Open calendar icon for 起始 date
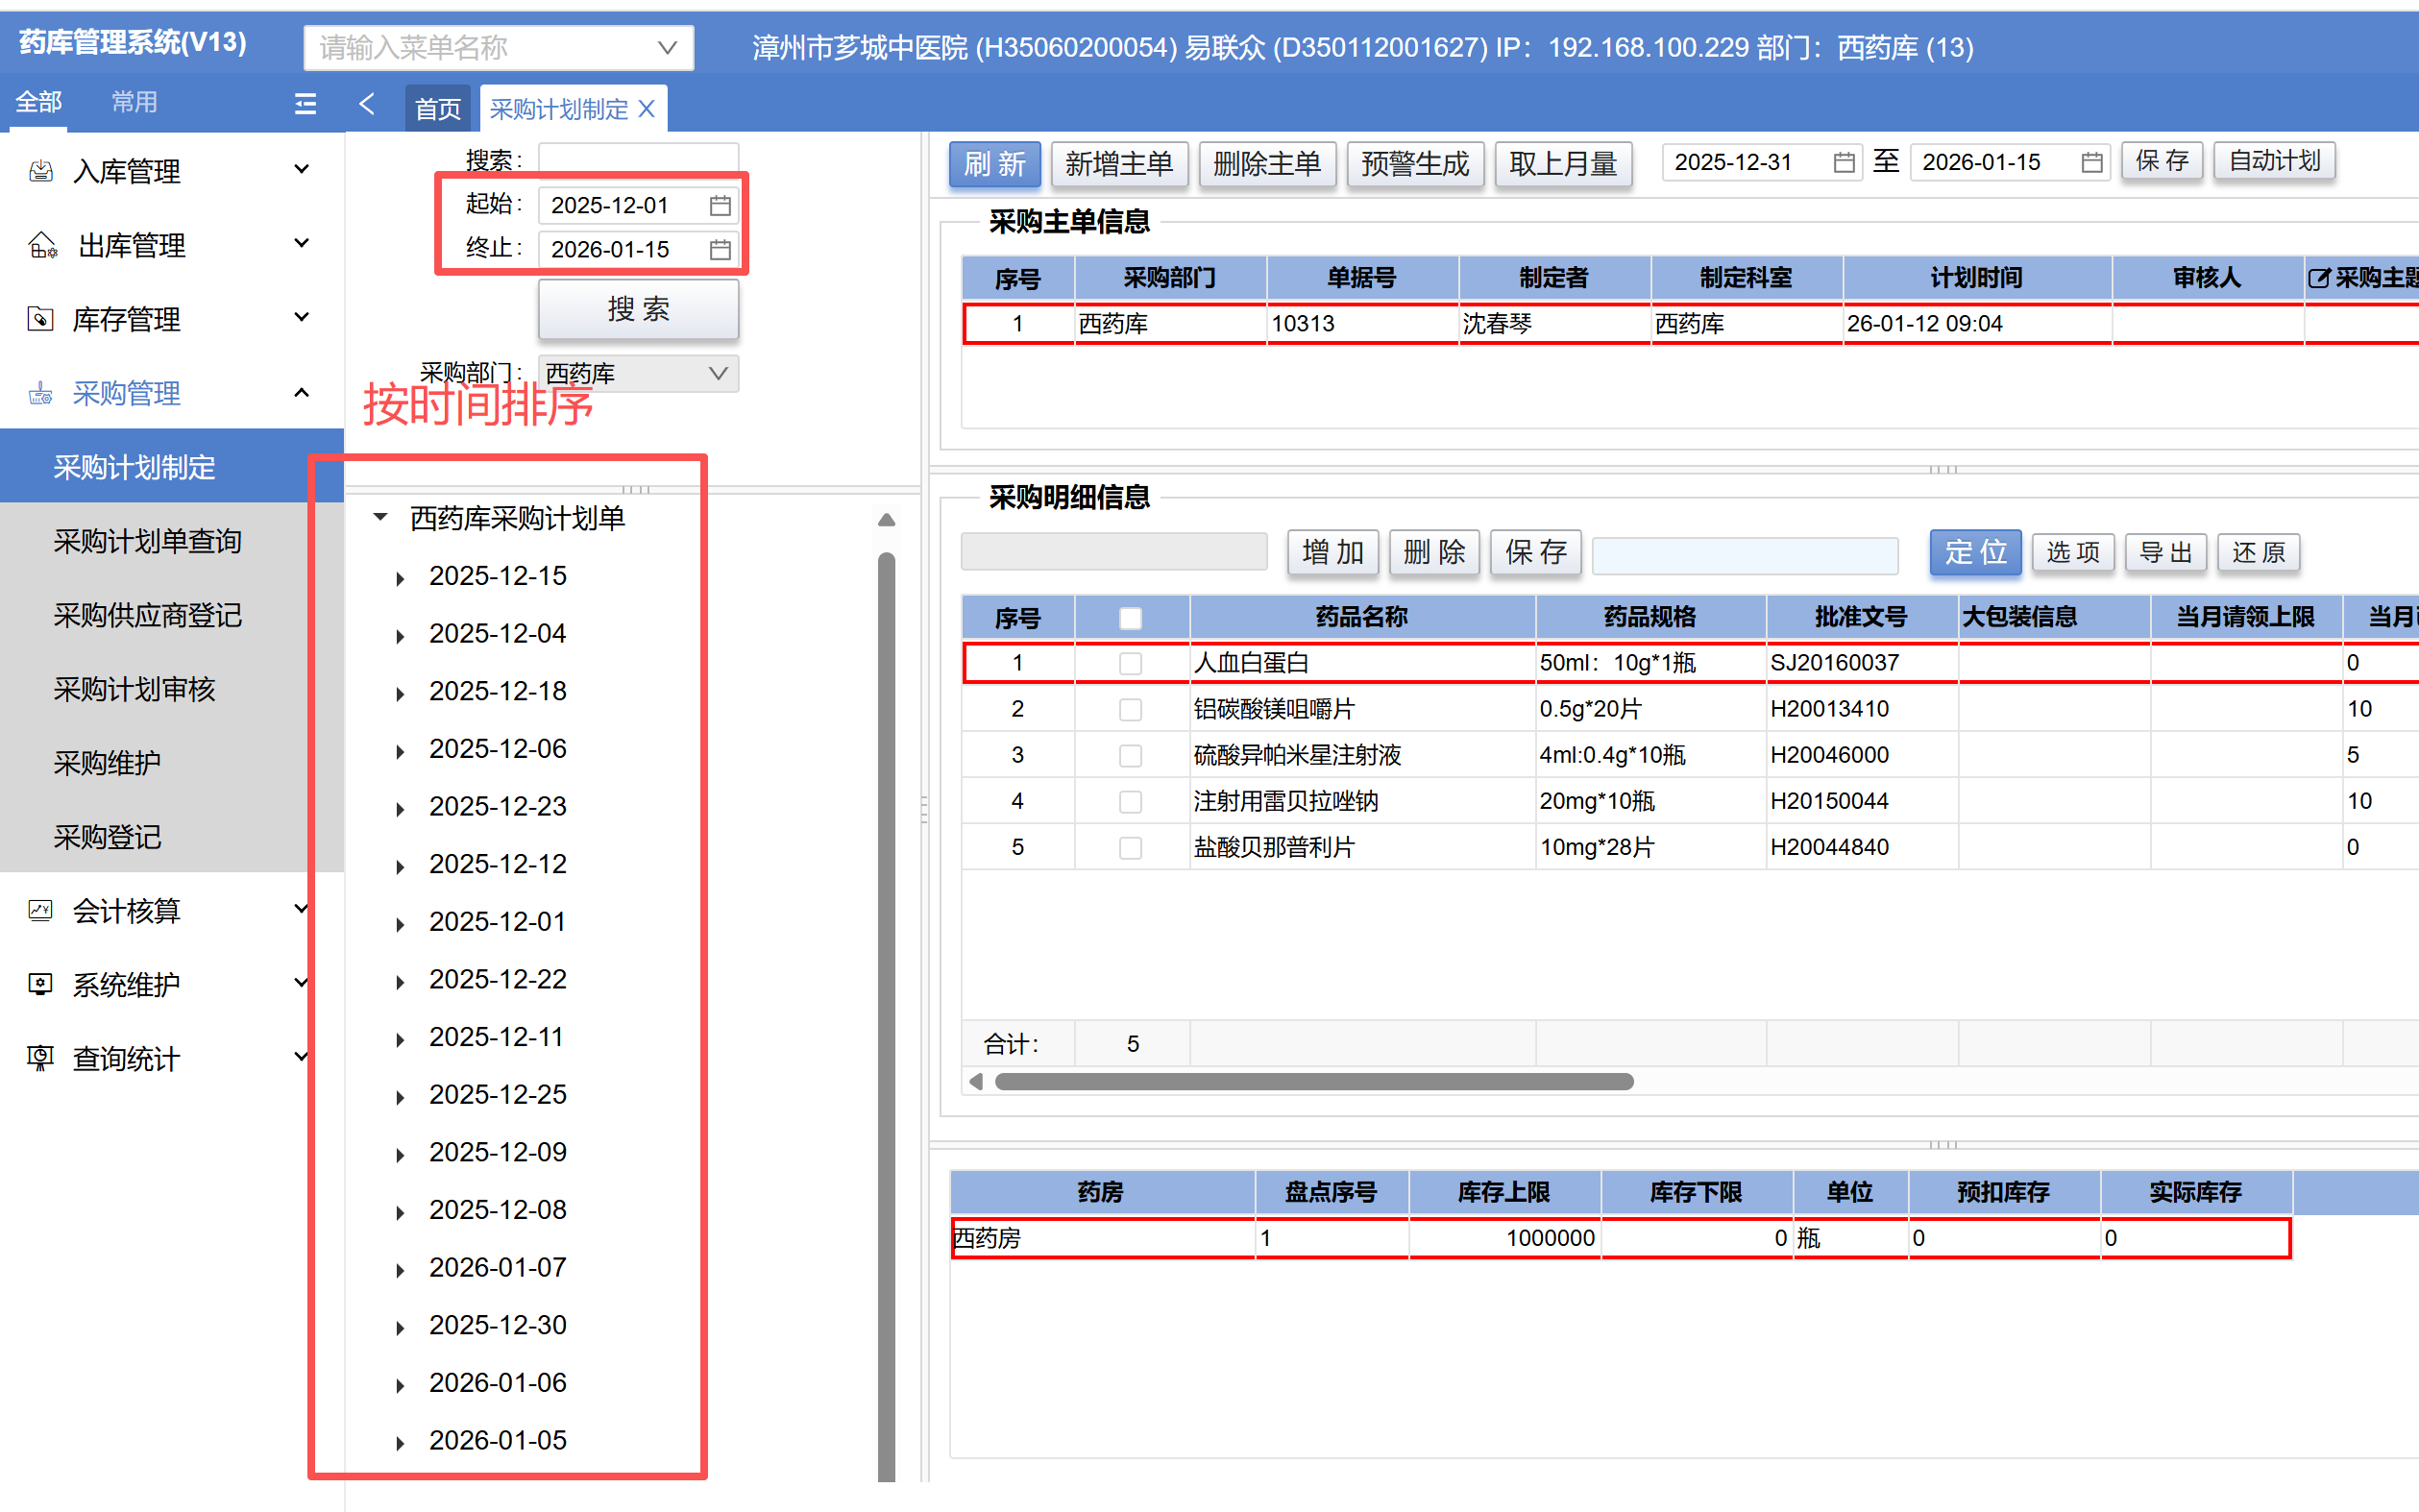This screenshot has width=2419, height=1512. pos(720,205)
